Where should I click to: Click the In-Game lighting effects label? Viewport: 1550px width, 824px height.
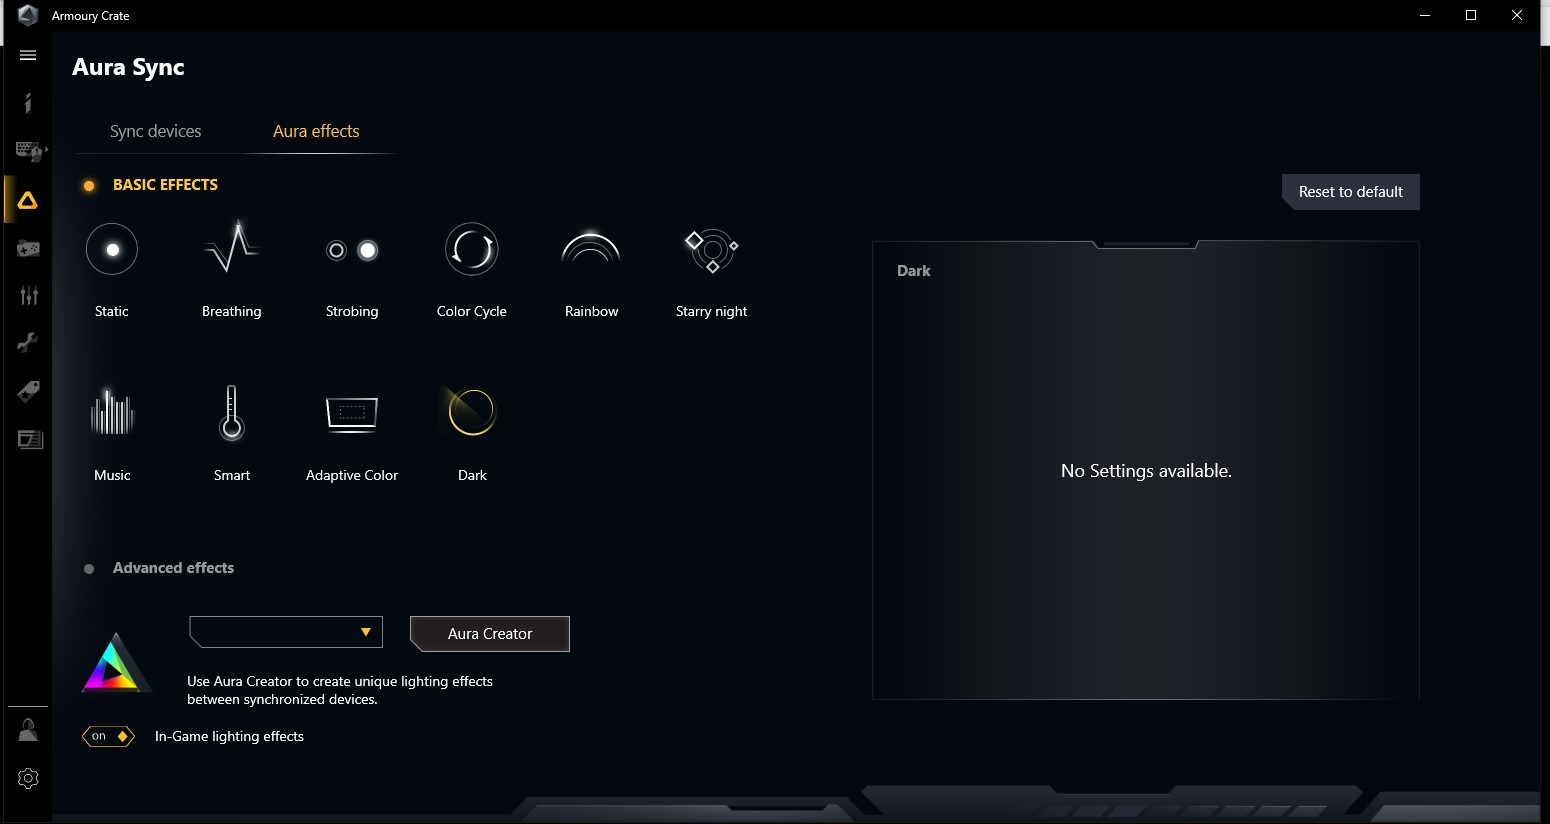coord(229,736)
